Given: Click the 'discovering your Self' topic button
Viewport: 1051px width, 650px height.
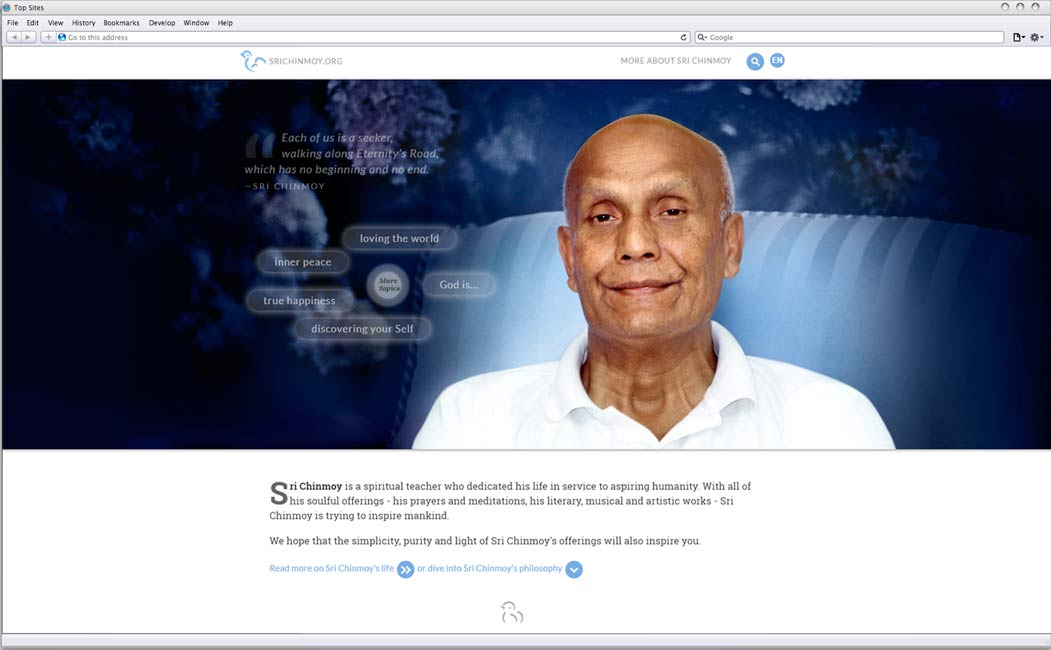Looking at the screenshot, I should coord(363,329).
